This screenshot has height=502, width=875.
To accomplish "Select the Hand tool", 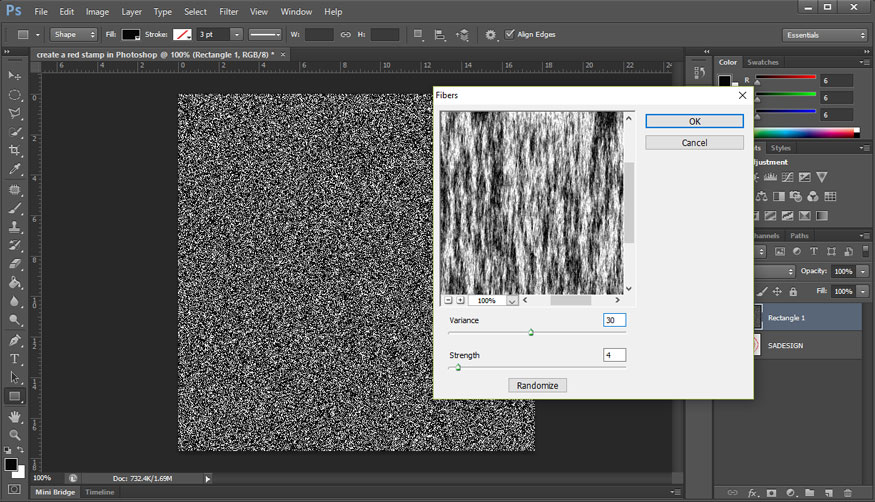I will point(15,416).
